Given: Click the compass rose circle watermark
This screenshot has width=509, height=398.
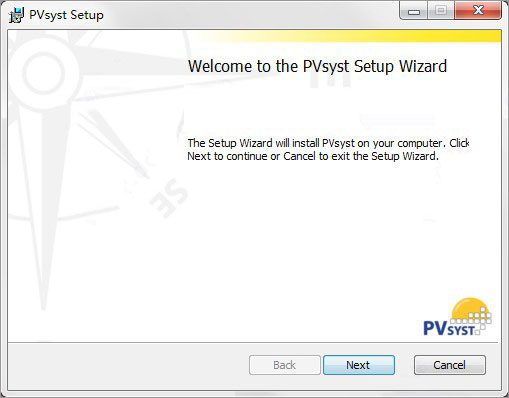Looking at the screenshot, I should [43, 71].
